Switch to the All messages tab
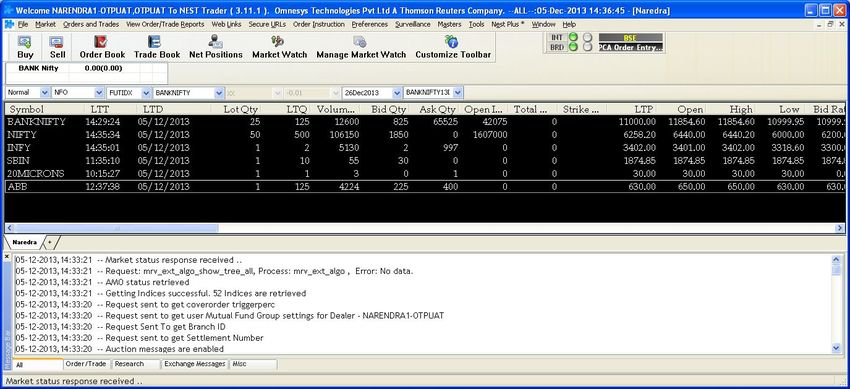Viewport: 850px width, 389px height. coord(38,365)
